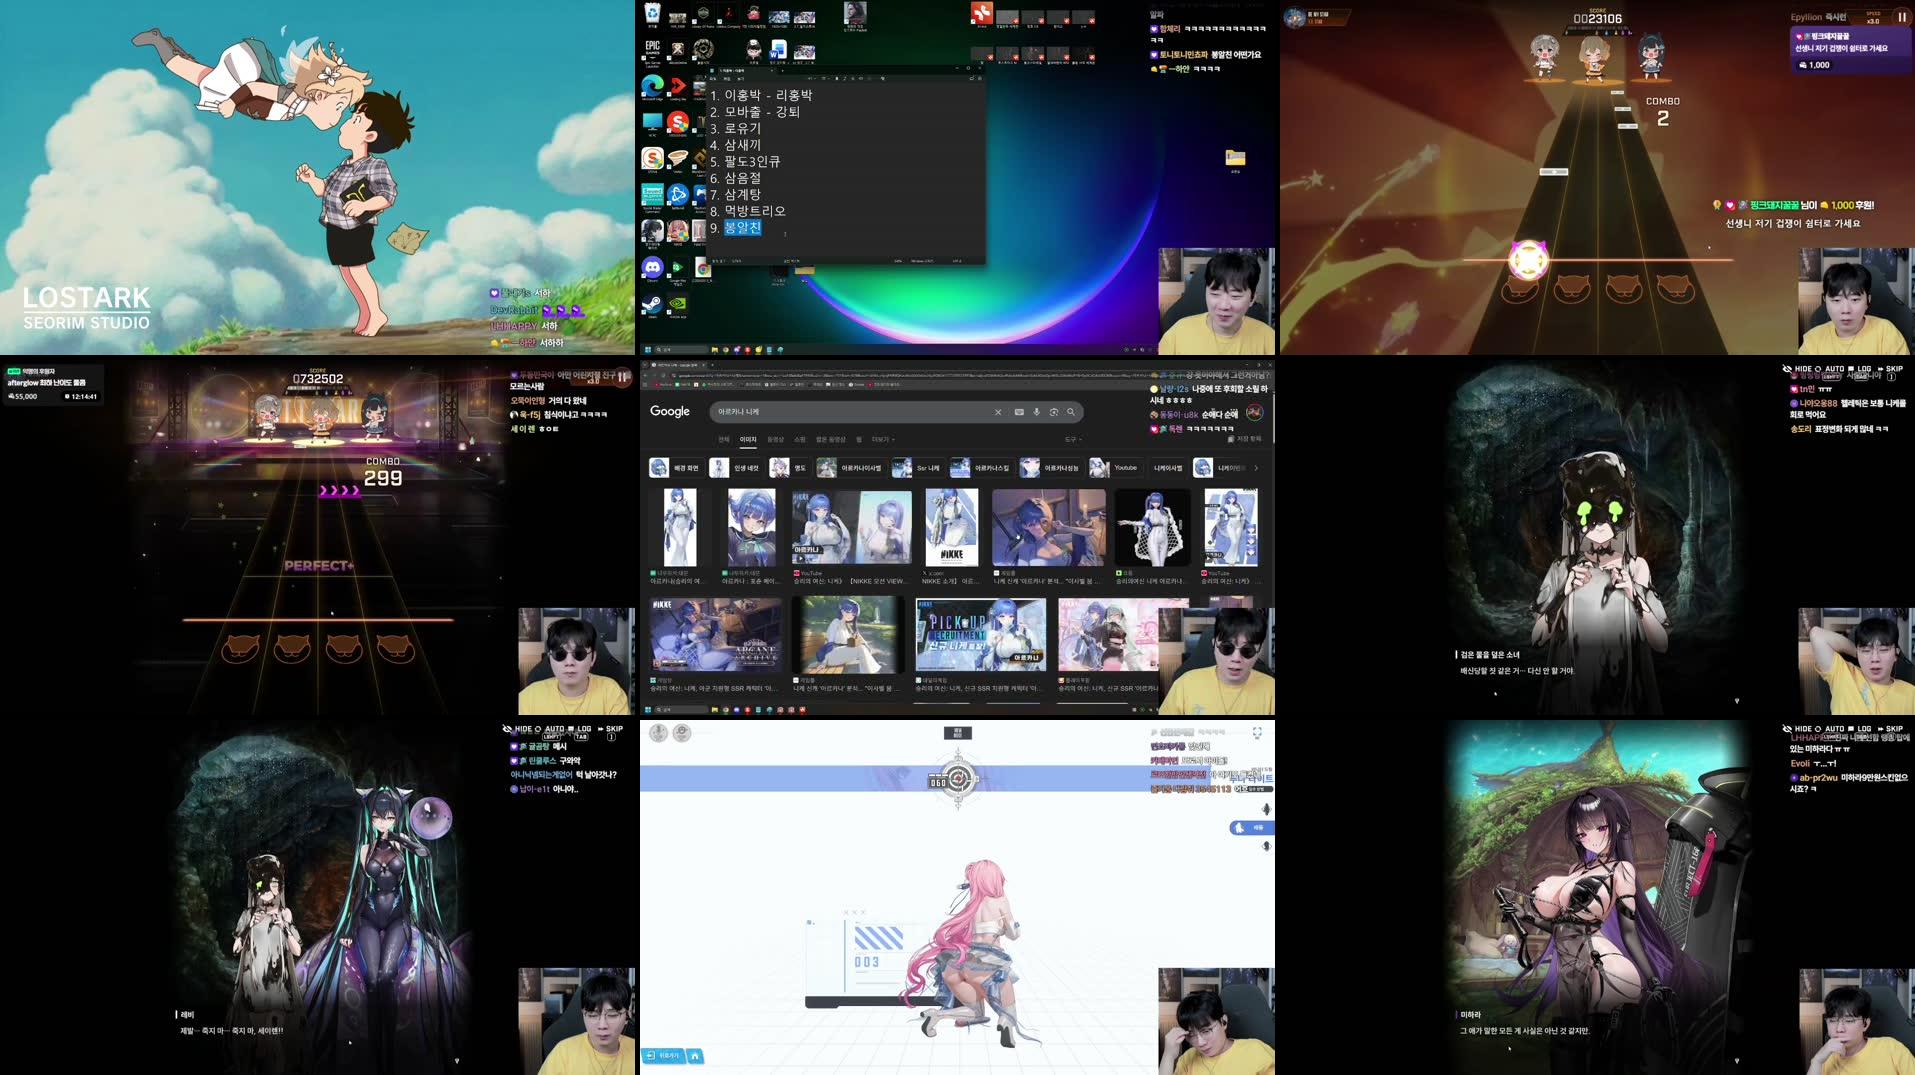The width and height of the screenshot is (1915, 1075).
Task: Click SKIP in the hooded girl dialogue scene
Action: [x=1889, y=369]
